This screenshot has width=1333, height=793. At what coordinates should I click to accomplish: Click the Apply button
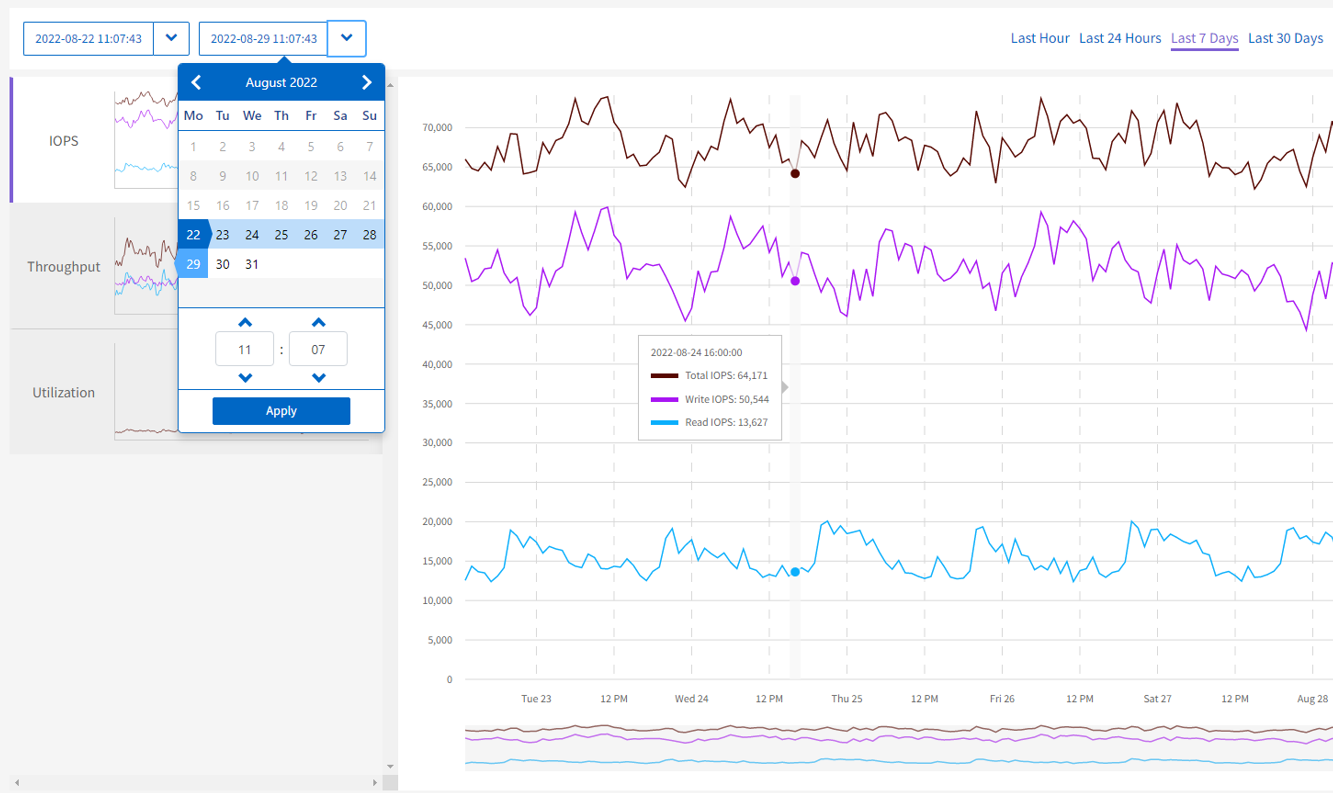tap(281, 411)
